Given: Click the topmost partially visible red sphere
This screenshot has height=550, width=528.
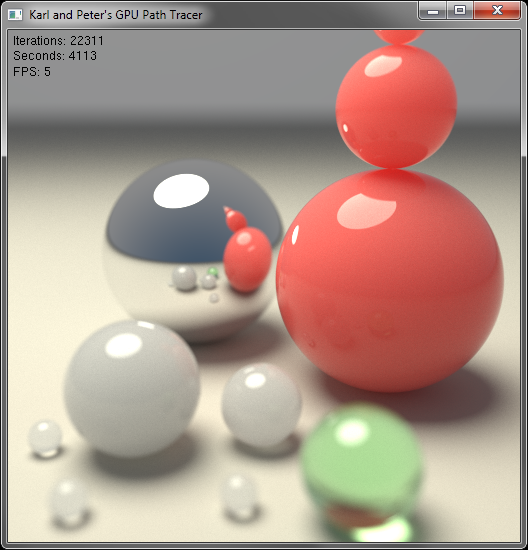Looking at the screenshot, I should [x=399, y=37].
